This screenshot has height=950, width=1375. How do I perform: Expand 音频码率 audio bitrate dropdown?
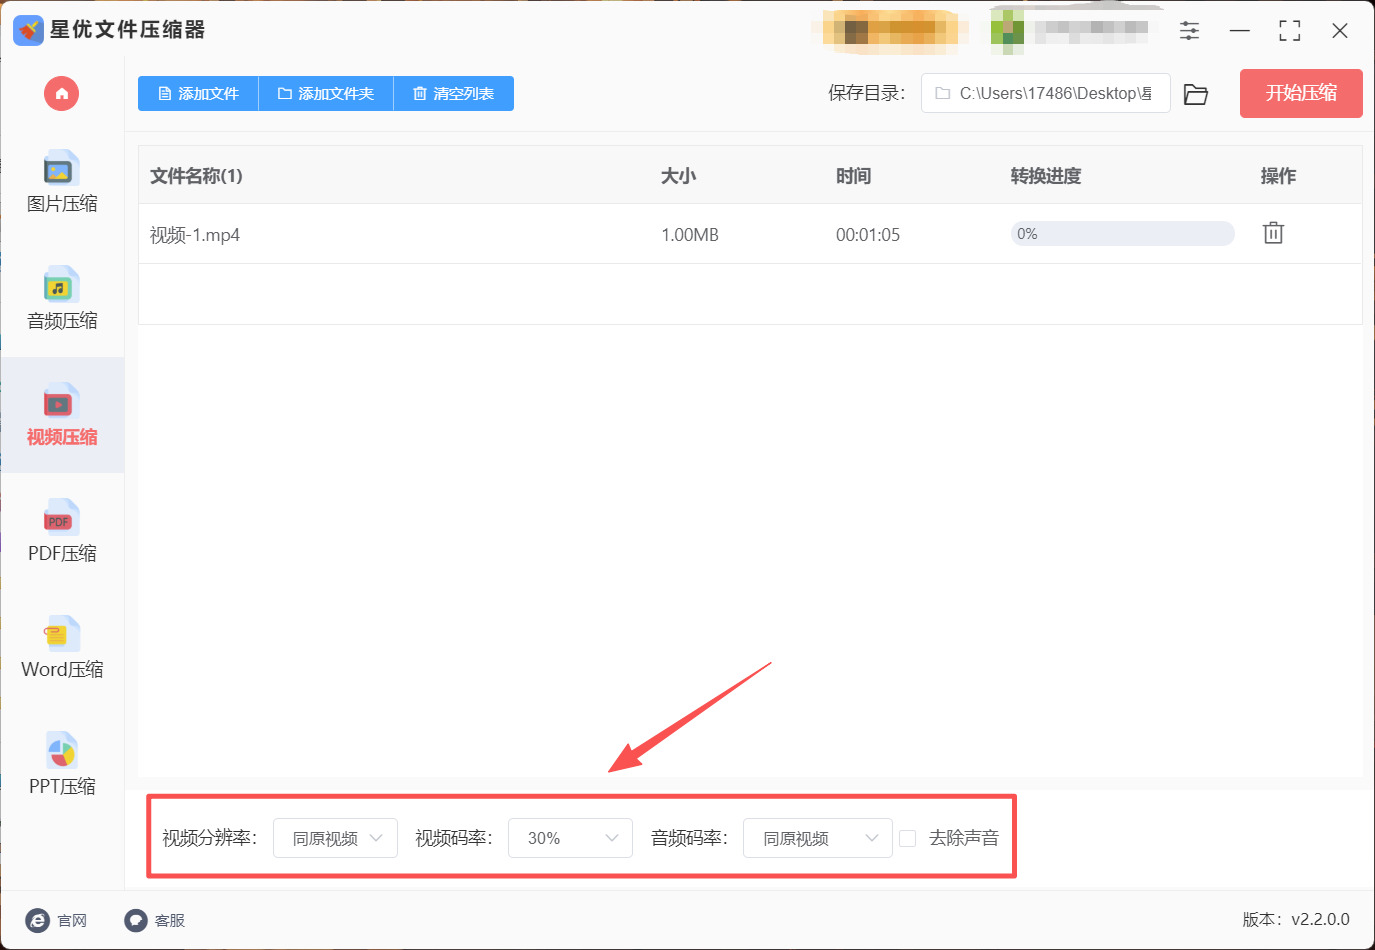[817, 838]
